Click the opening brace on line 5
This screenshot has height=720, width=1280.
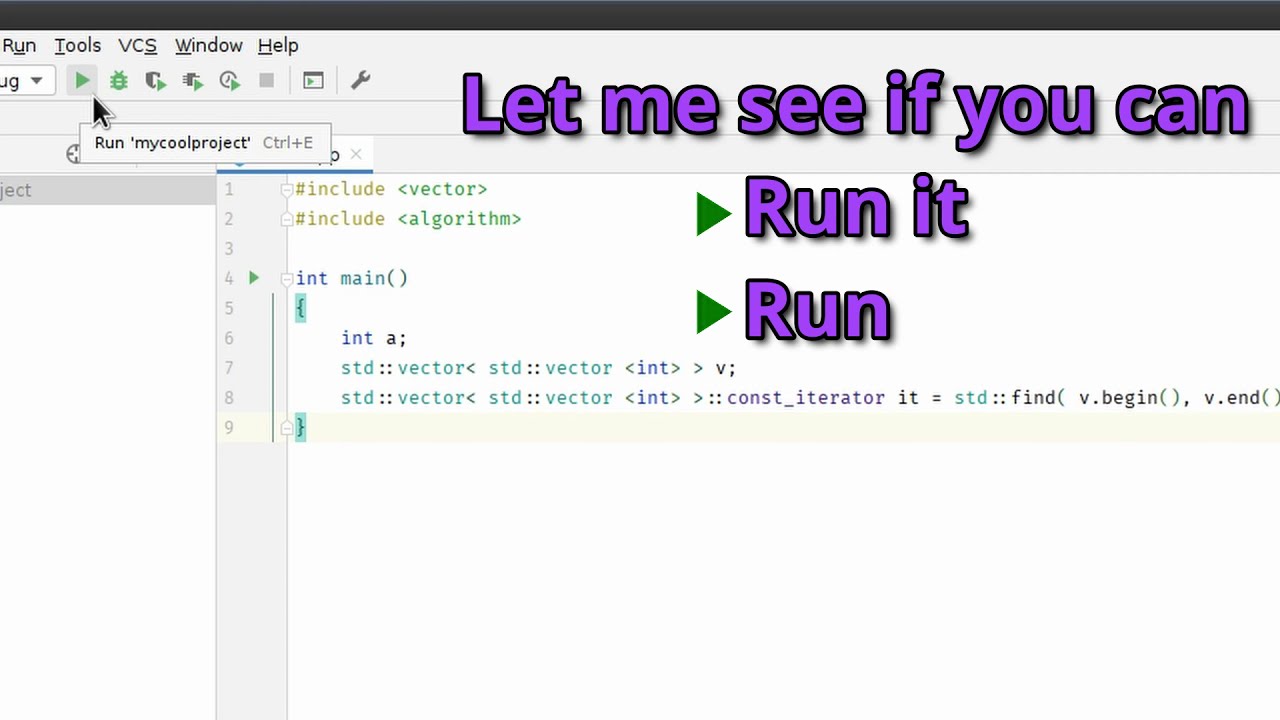pos(300,309)
